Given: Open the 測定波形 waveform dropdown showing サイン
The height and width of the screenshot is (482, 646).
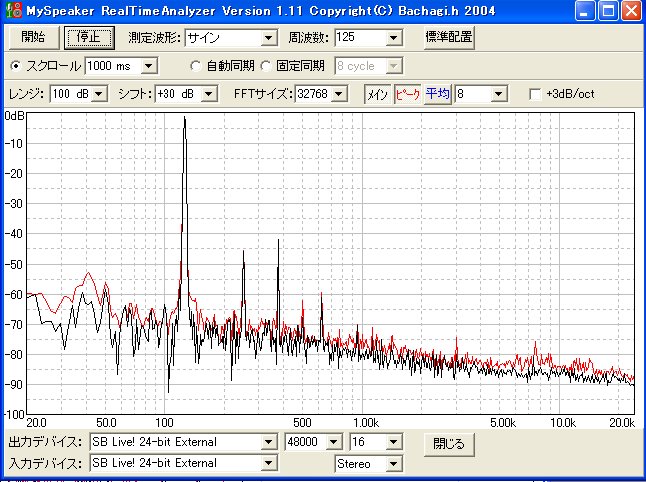Looking at the screenshot, I should click(x=268, y=38).
